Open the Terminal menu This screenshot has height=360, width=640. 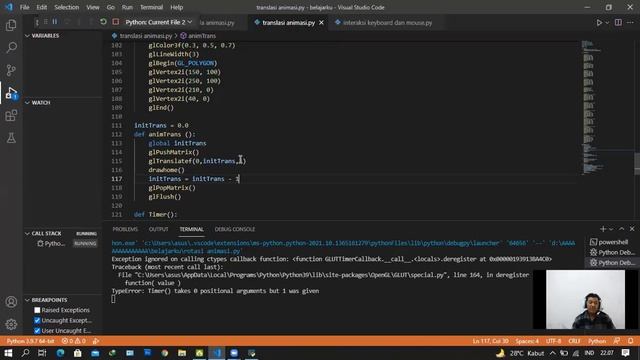click(x=151, y=7)
